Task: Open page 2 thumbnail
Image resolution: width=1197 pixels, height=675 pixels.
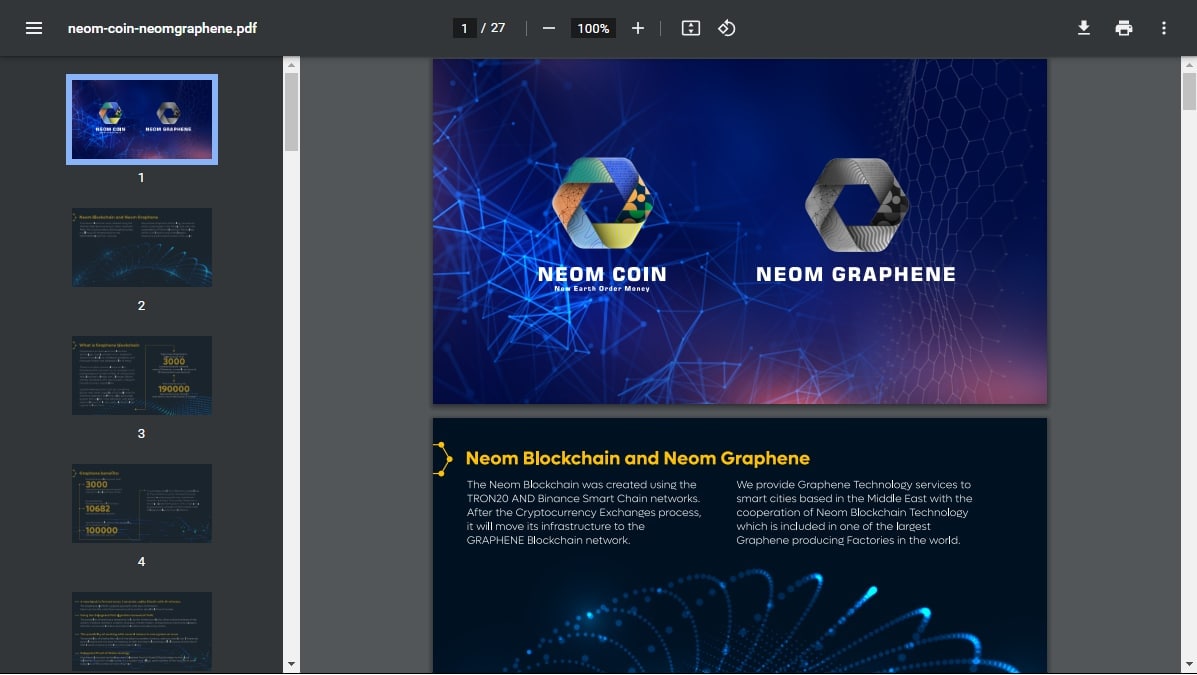Action: coord(142,247)
